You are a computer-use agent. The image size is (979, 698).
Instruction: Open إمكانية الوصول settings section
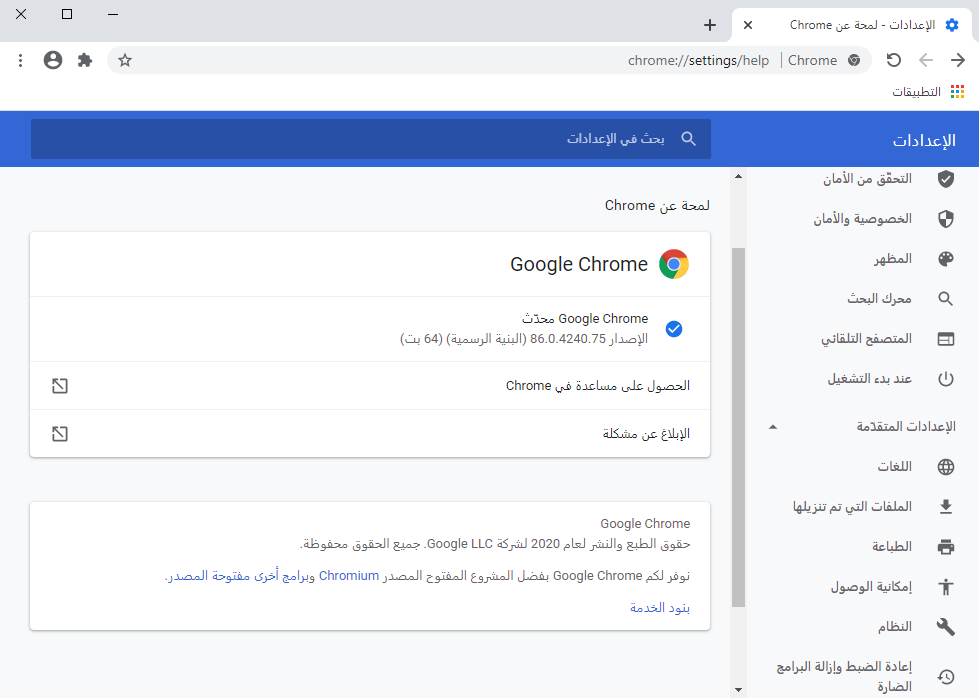pyautogui.click(x=871, y=587)
